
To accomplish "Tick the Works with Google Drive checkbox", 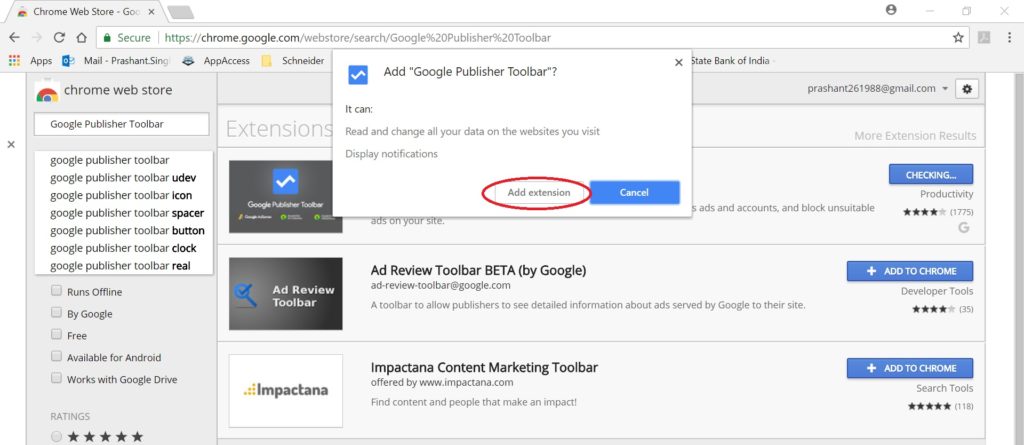I will tap(56, 378).
